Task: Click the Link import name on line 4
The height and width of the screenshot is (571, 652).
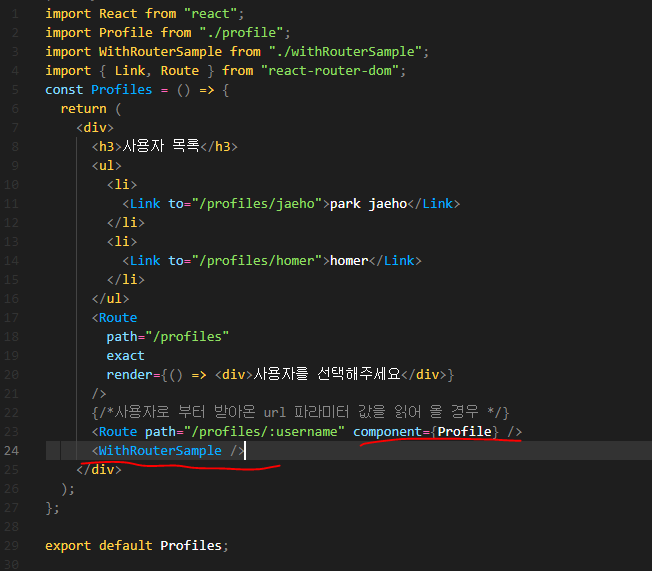Action: [x=129, y=71]
